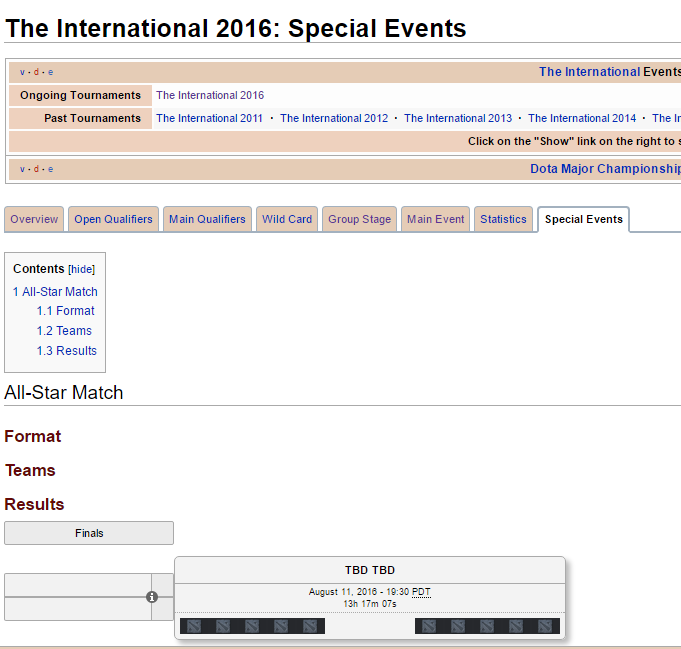
Task: Click 'e' edit link in International navbox
Action: click(x=50, y=72)
